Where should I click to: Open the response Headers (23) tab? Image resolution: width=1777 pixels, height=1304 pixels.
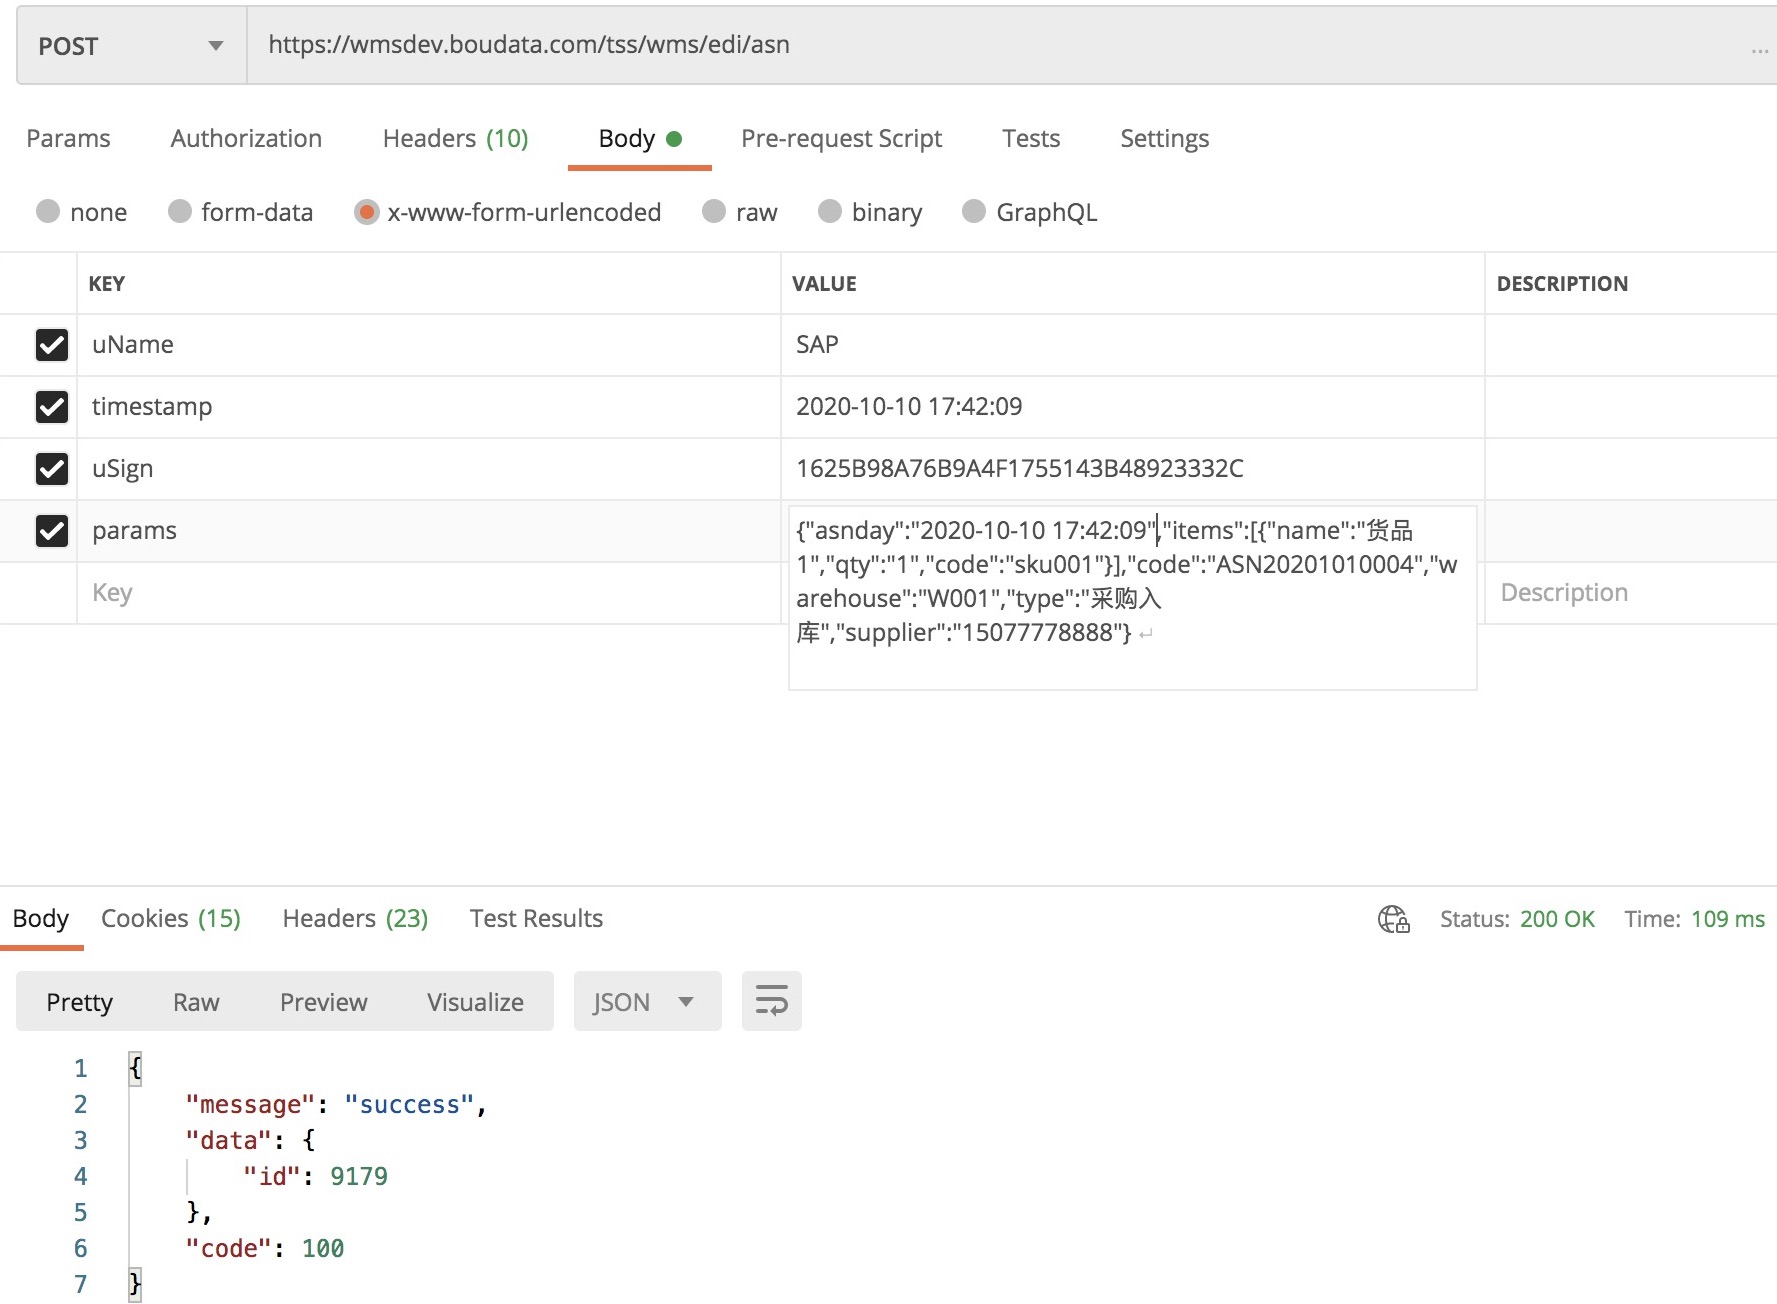point(355,918)
